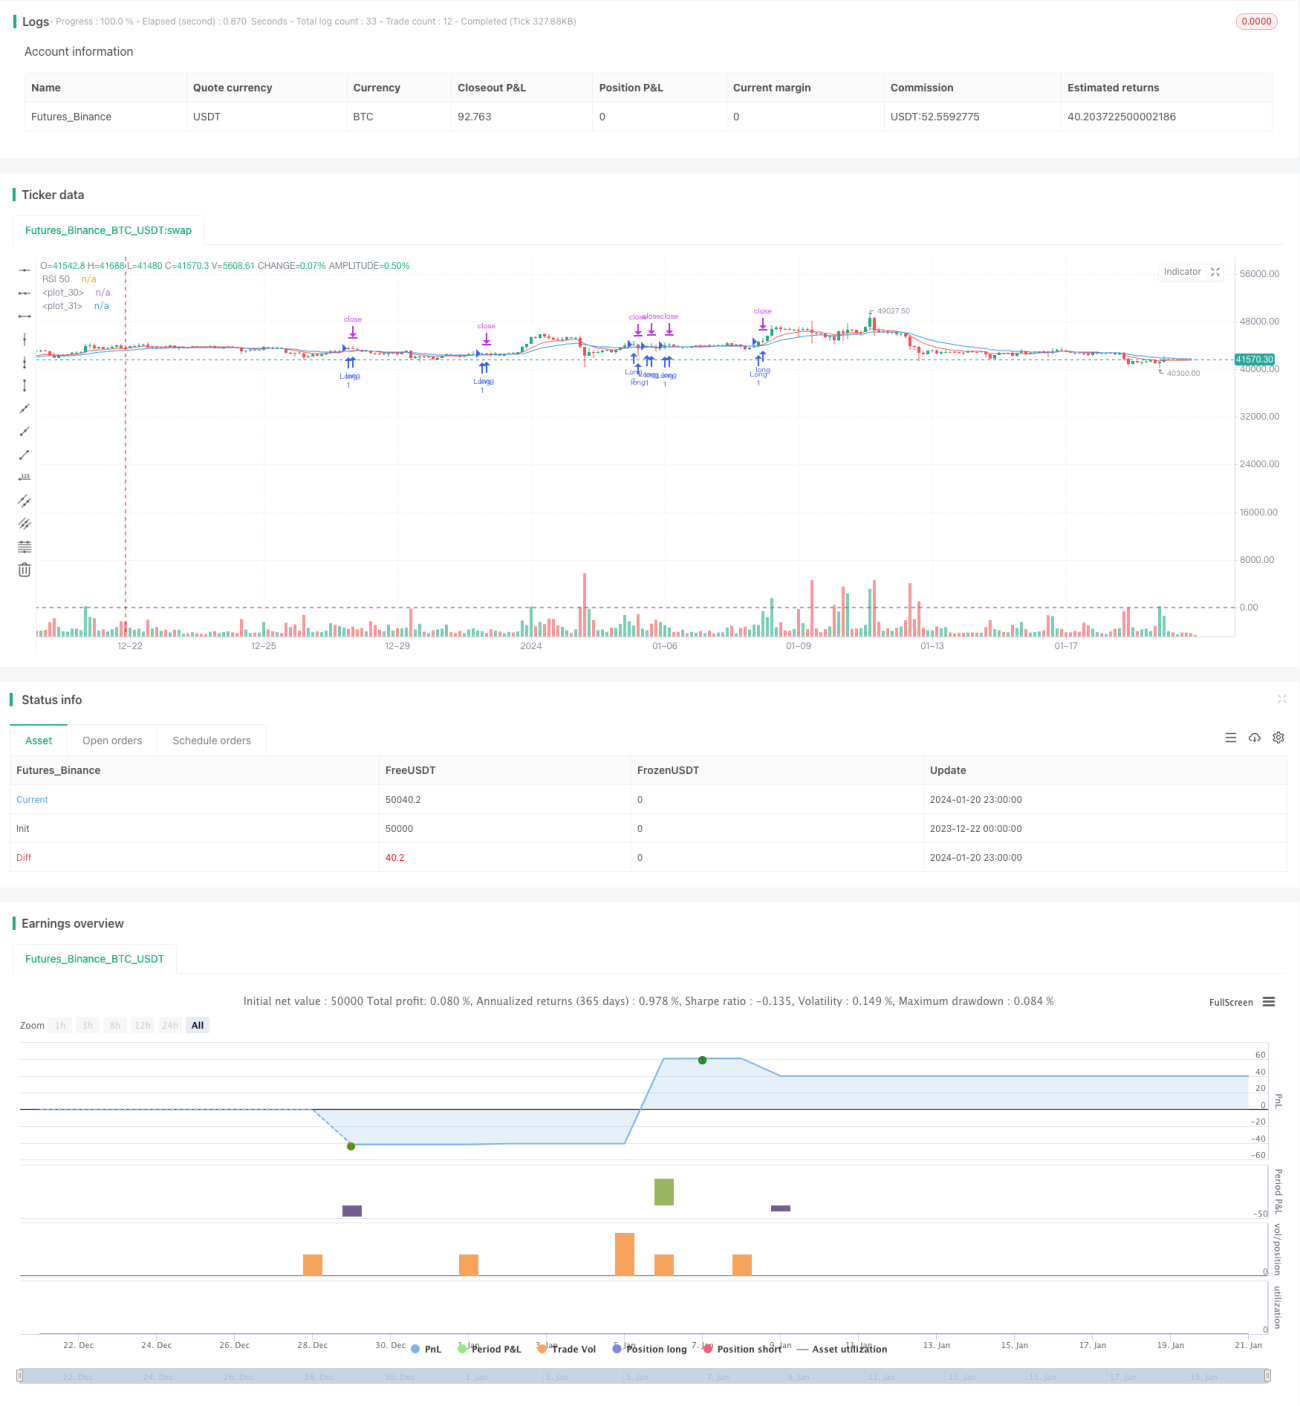Switch to the Open orders tab
This screenshot has width=1300, height=1406.
pos(112,741)
